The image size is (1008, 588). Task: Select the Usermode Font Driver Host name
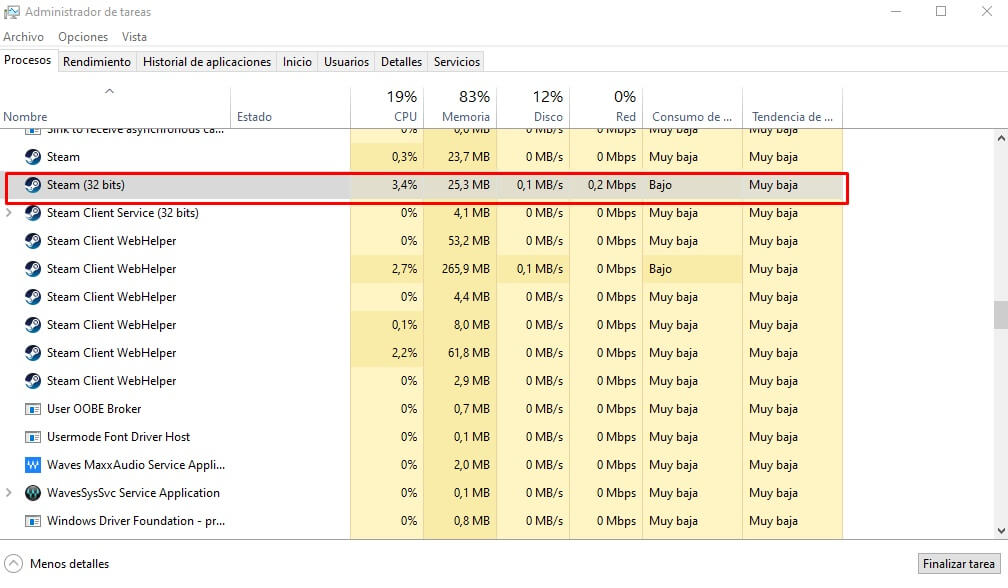(118, 437)
